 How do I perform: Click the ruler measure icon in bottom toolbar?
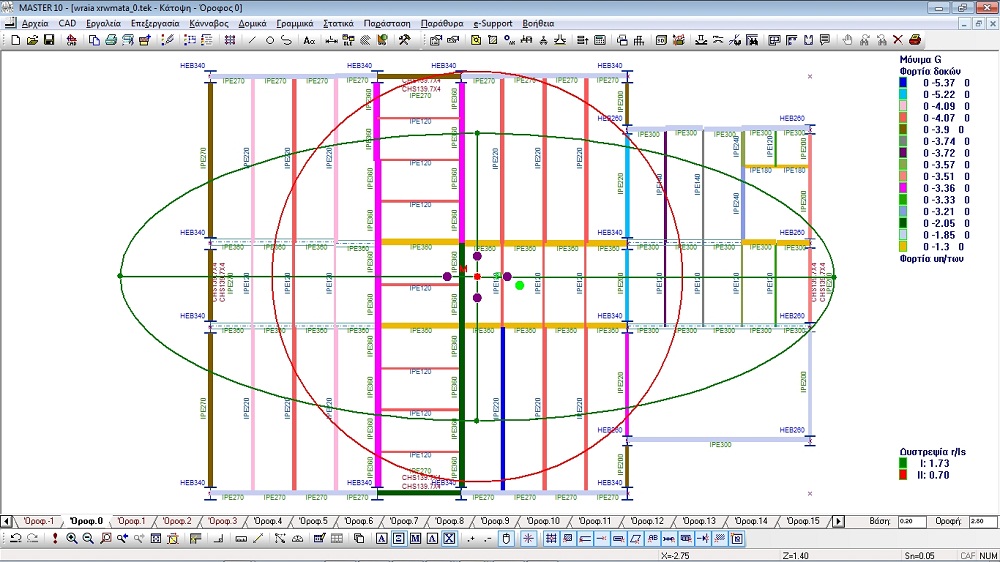point(240,538)
